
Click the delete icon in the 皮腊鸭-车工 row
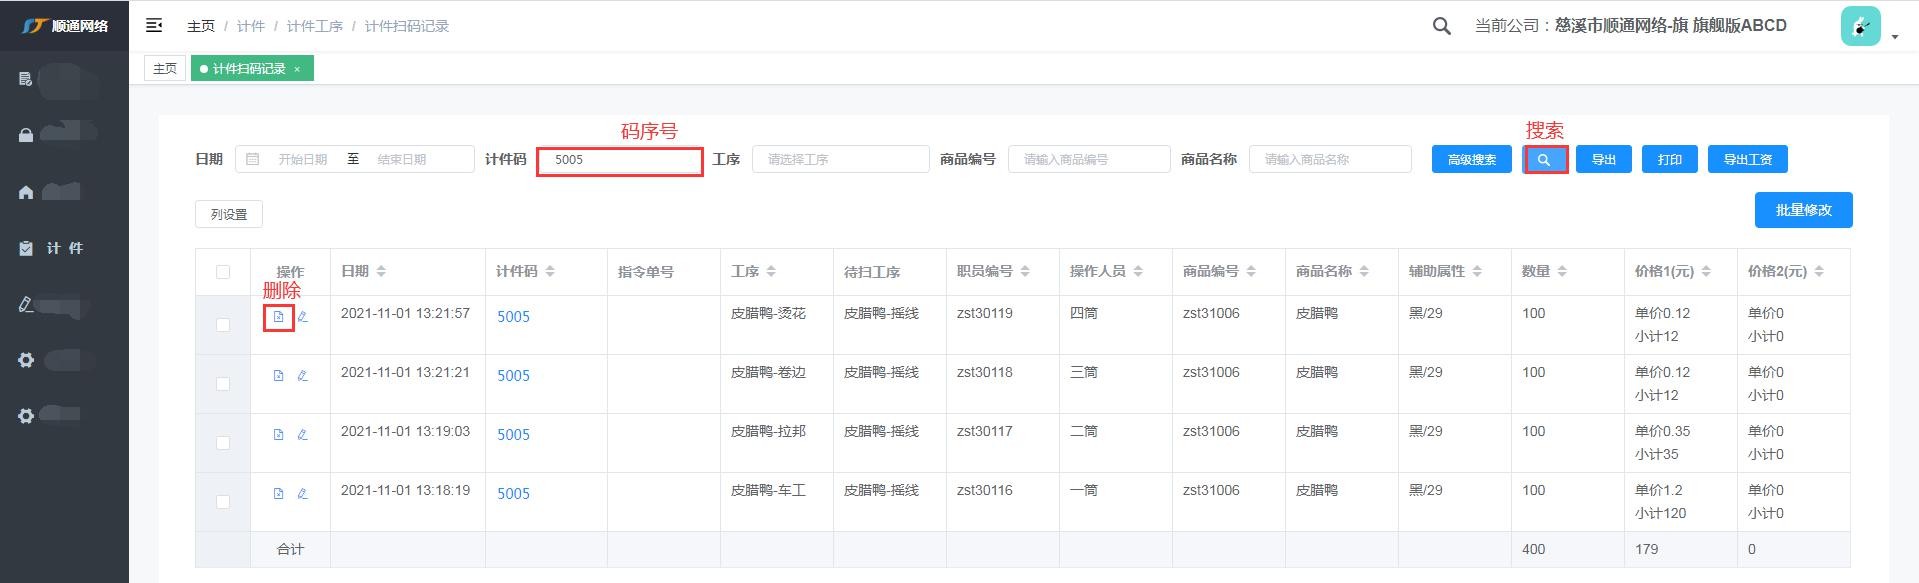pos(279,494)
